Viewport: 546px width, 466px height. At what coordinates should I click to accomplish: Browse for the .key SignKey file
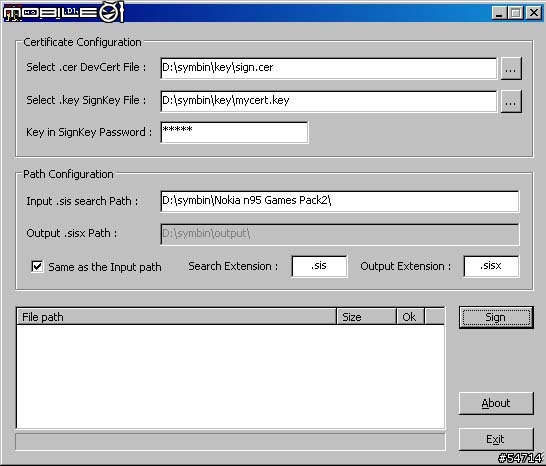[511, 101]
